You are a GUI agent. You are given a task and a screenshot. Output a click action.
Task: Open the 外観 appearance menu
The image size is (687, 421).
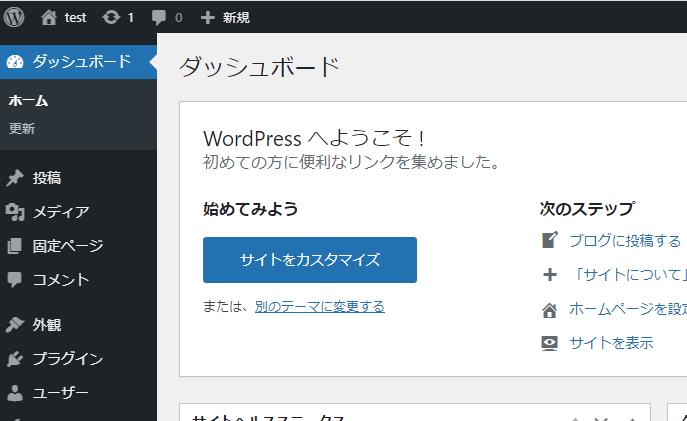[46, 325]
